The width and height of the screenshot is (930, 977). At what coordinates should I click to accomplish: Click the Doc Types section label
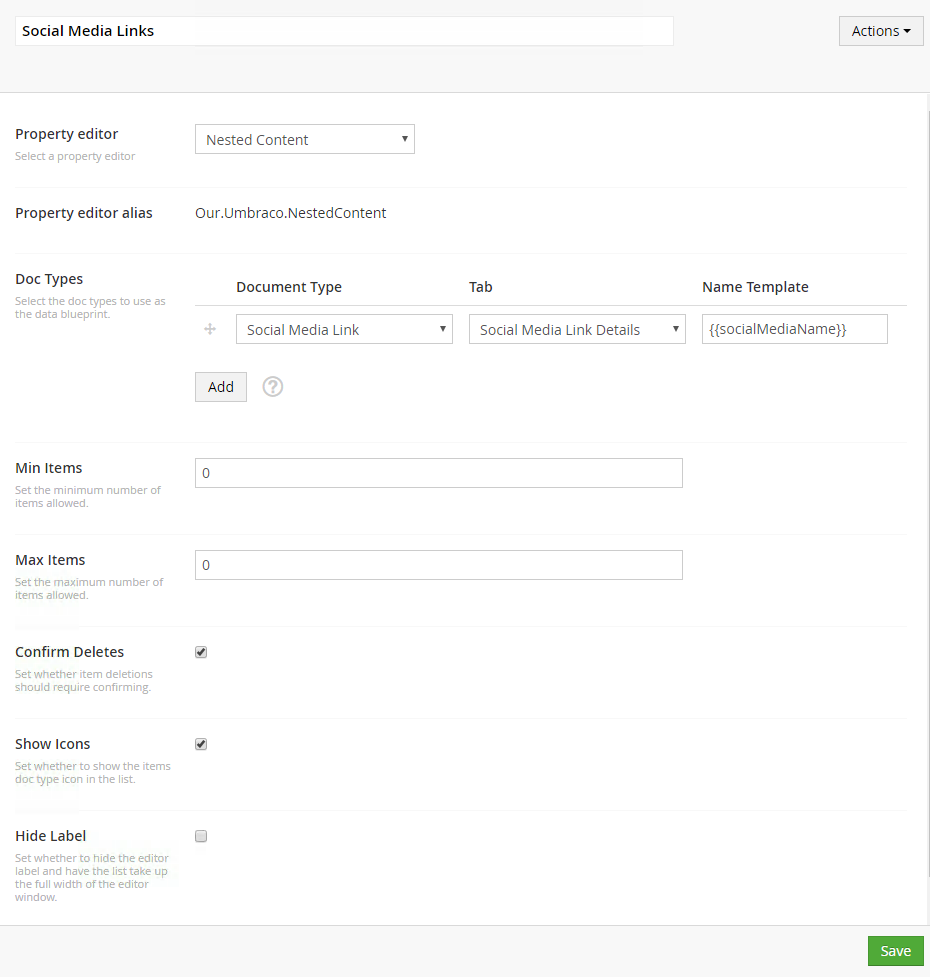click(49, 279)
